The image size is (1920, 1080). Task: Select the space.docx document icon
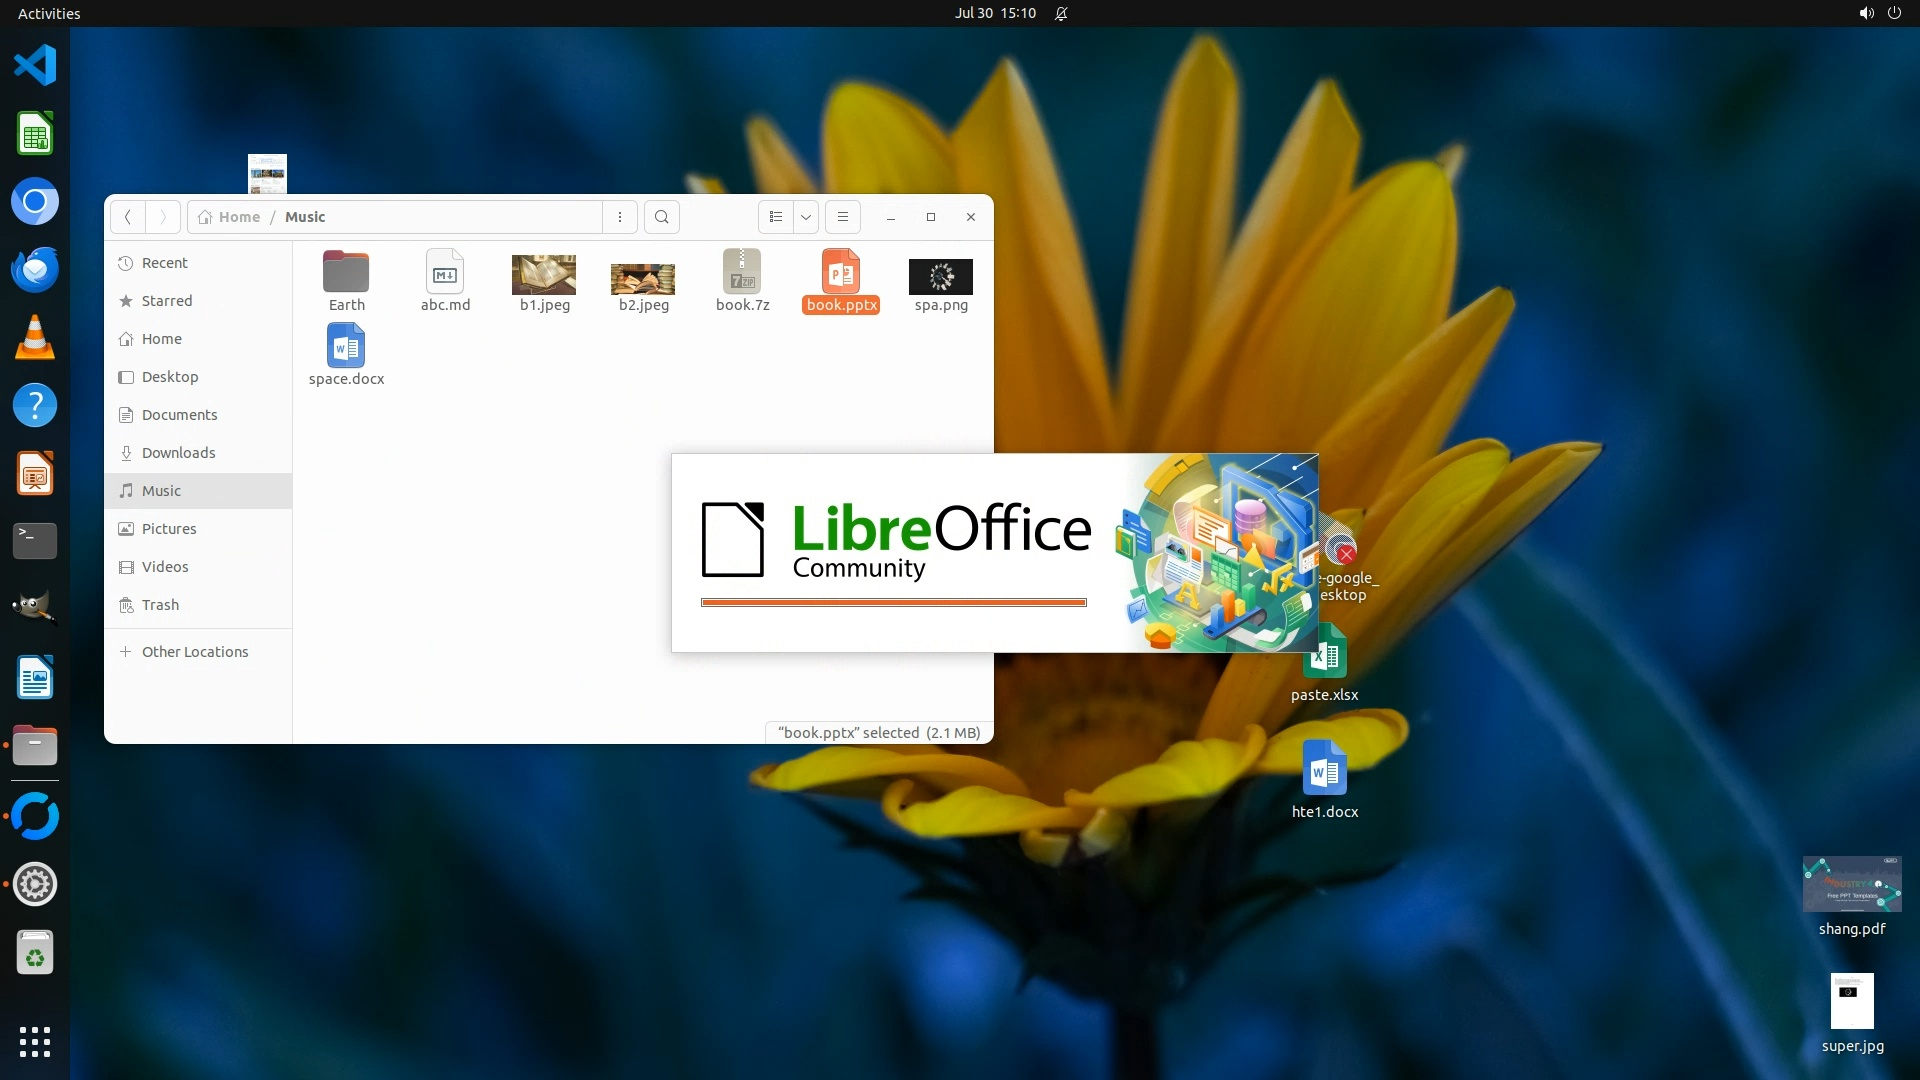pos(346,347)
